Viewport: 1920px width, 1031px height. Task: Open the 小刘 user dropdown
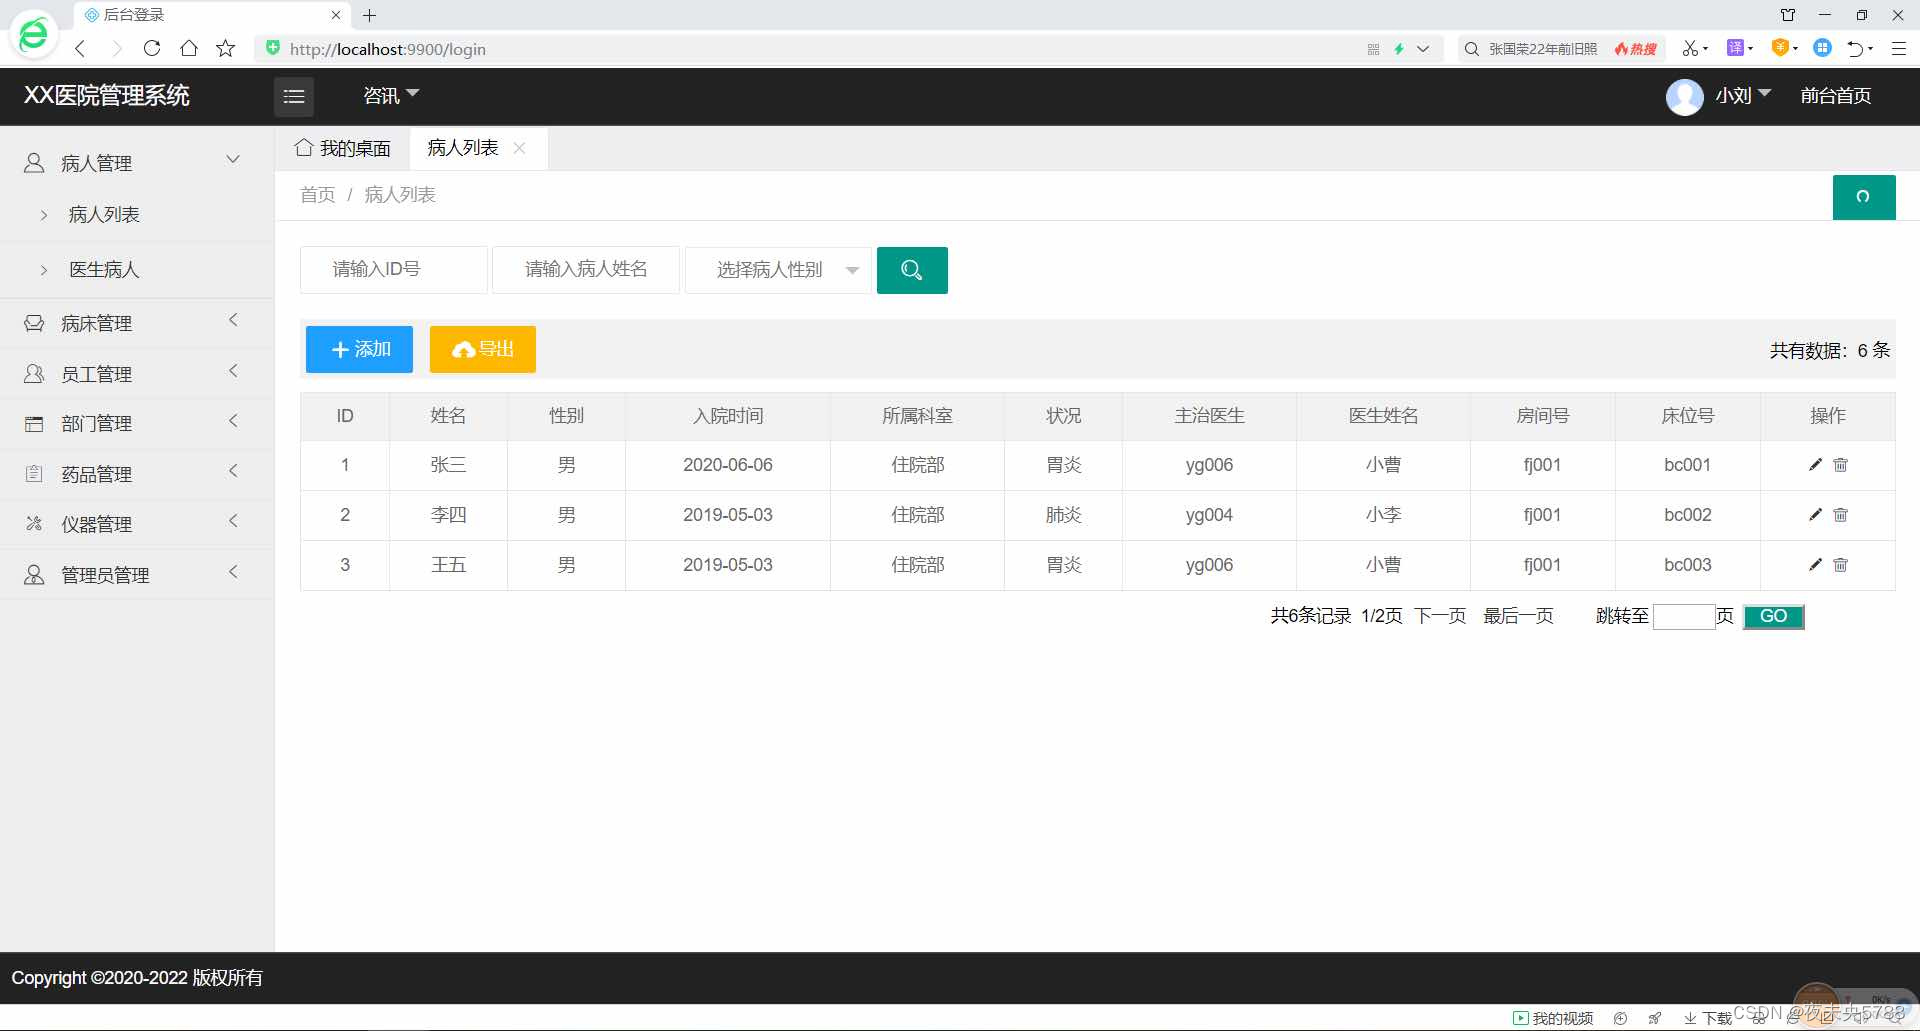(1743, 96)
